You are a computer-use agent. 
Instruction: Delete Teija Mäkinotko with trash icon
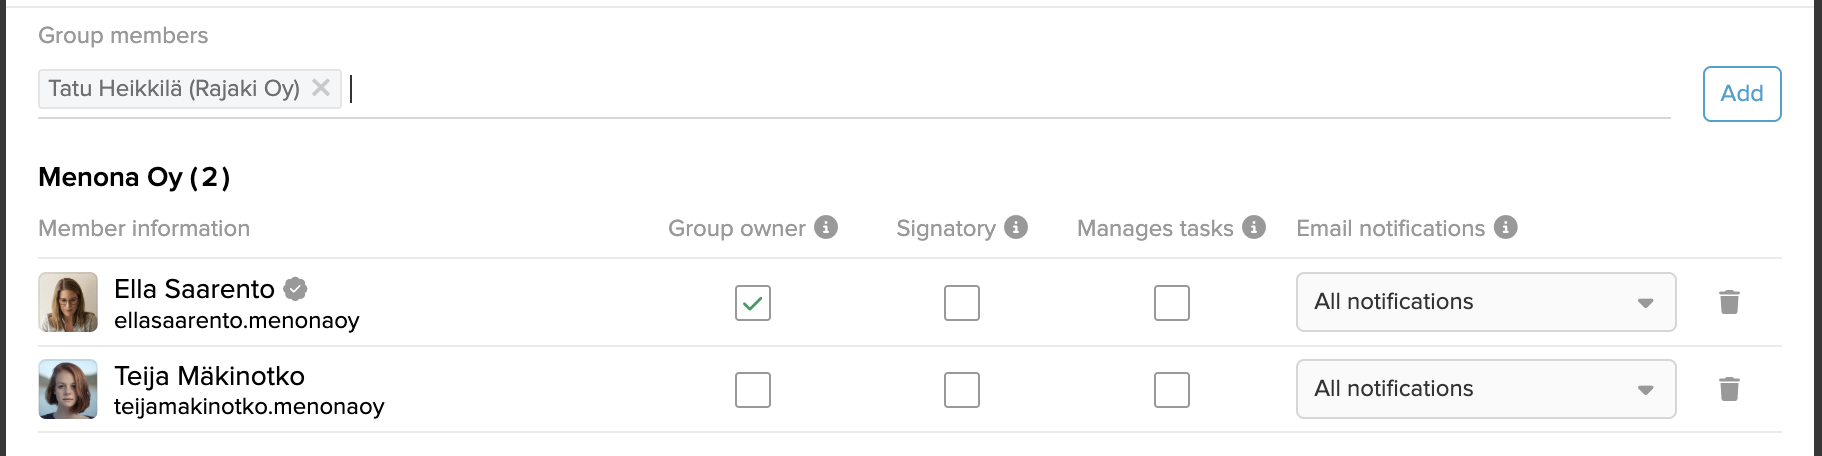click(1729, 389)
